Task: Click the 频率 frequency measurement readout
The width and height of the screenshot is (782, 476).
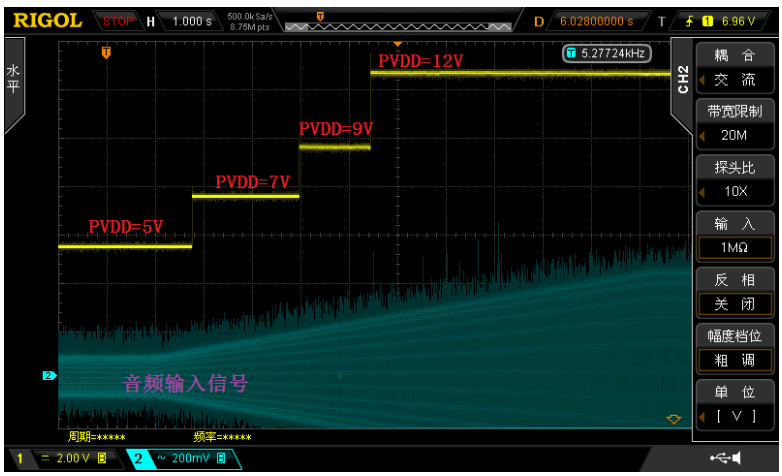Action: 222,437
